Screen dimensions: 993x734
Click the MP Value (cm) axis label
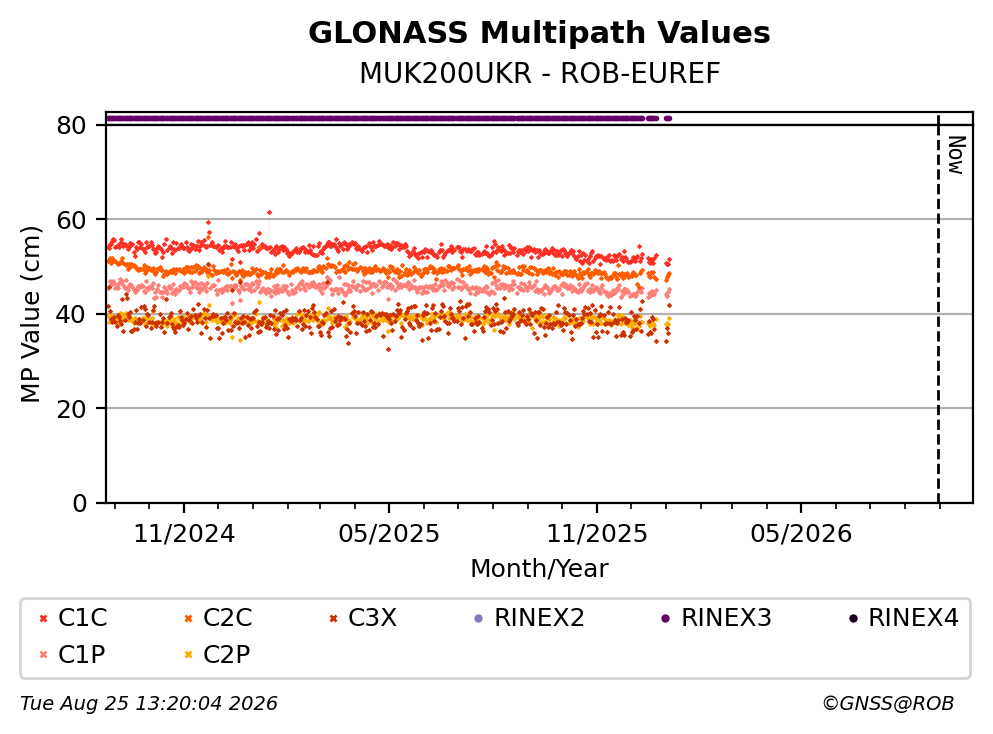30,314
